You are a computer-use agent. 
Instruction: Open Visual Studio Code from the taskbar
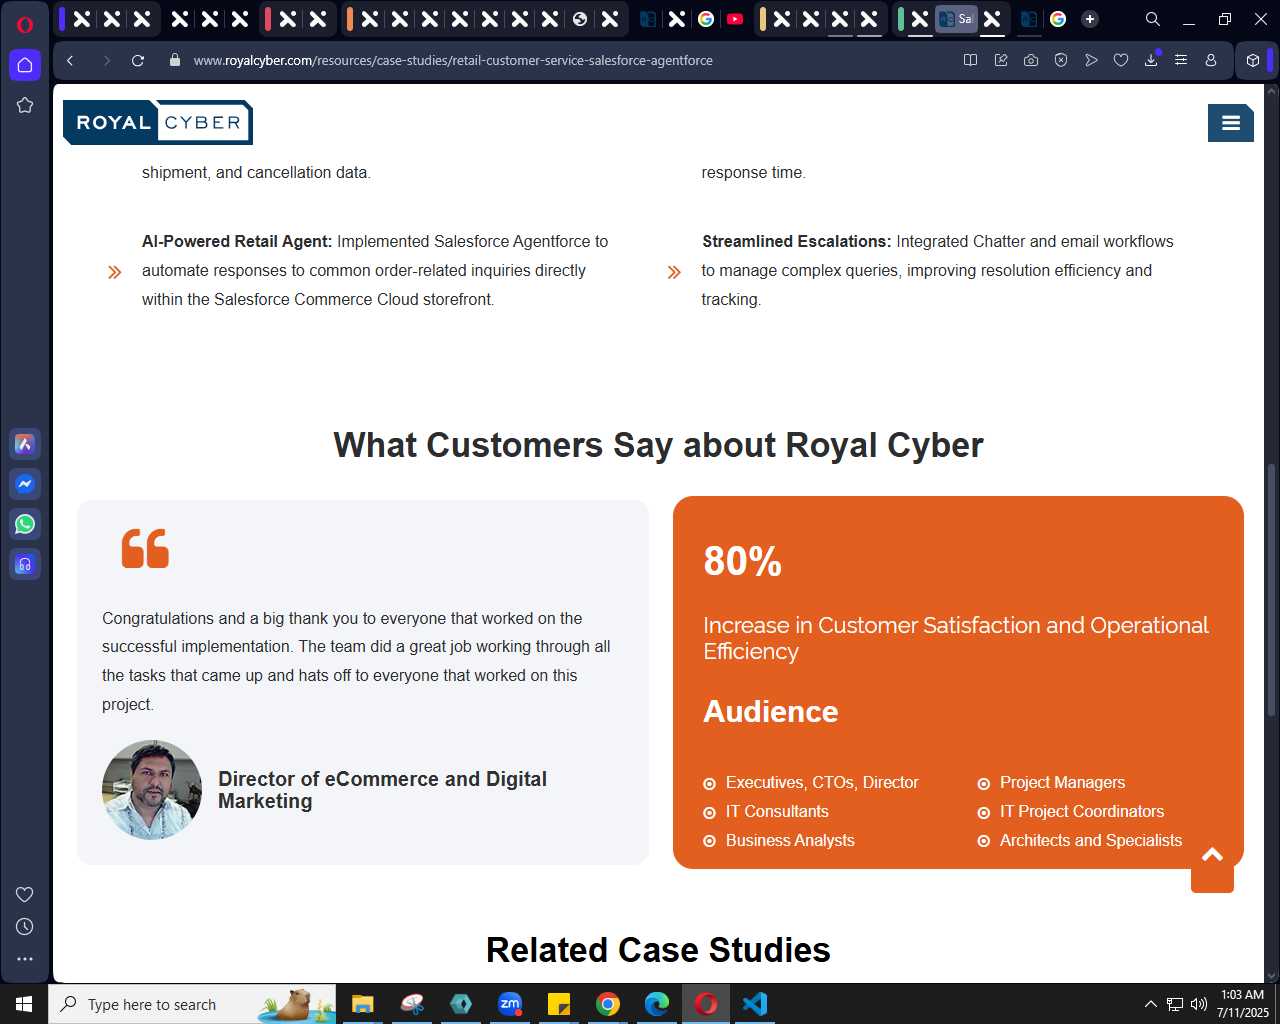point(755,1004)
